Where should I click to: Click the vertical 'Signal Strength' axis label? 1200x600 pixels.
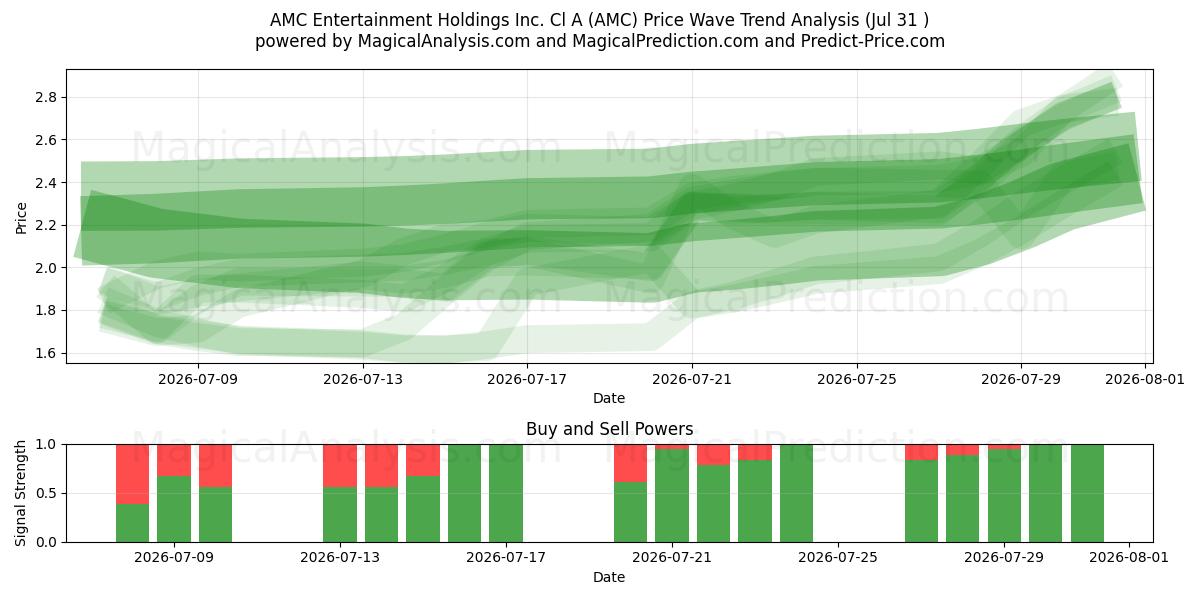click(21, 493)
